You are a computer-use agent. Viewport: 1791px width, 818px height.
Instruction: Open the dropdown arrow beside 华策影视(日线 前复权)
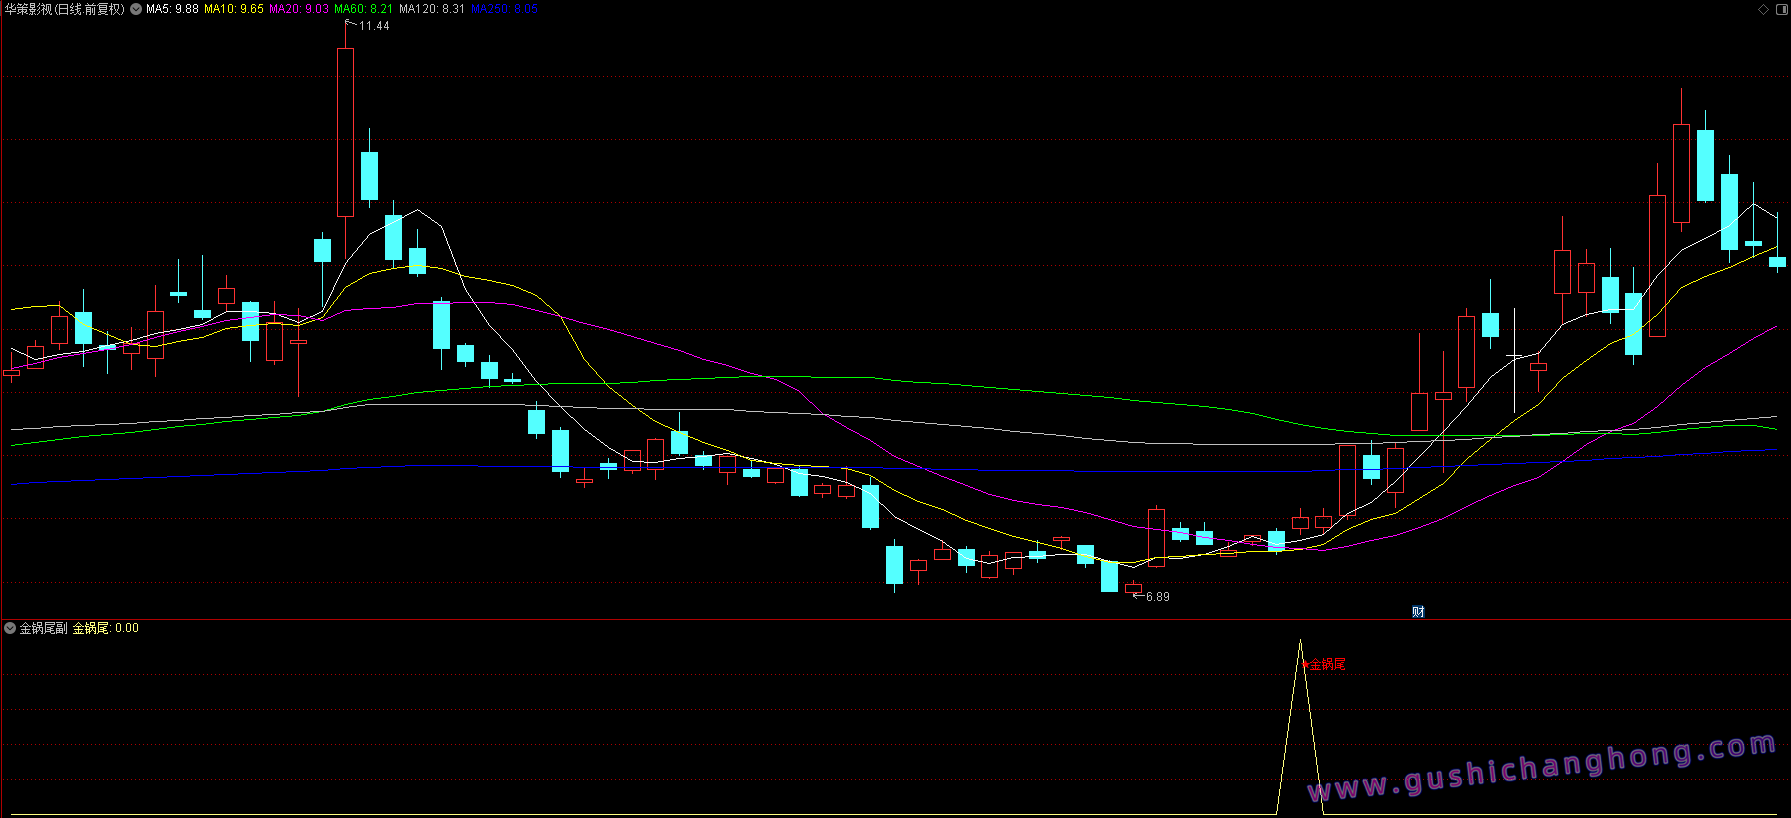click(x=136, y=9)
